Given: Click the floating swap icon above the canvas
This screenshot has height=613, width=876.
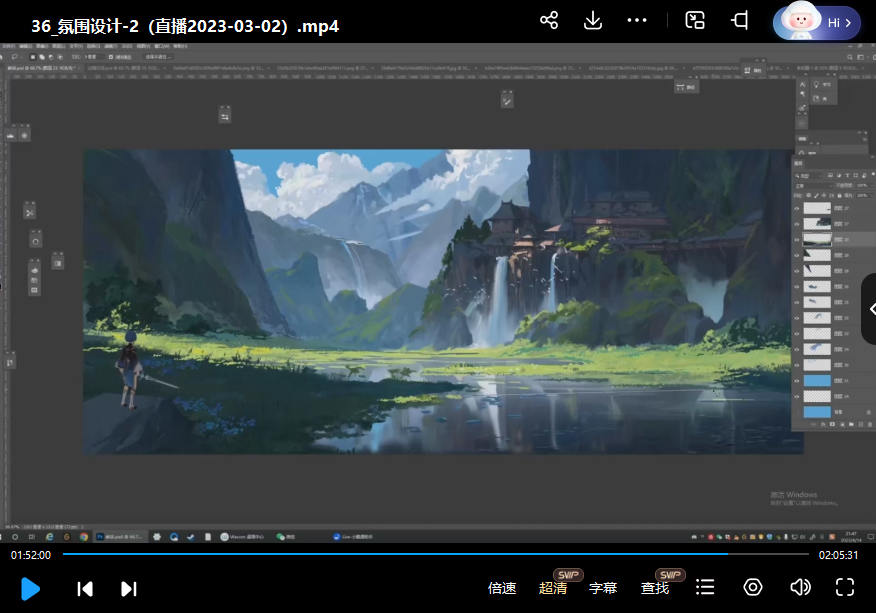Looking at the screenshot, I should point(225,116).
